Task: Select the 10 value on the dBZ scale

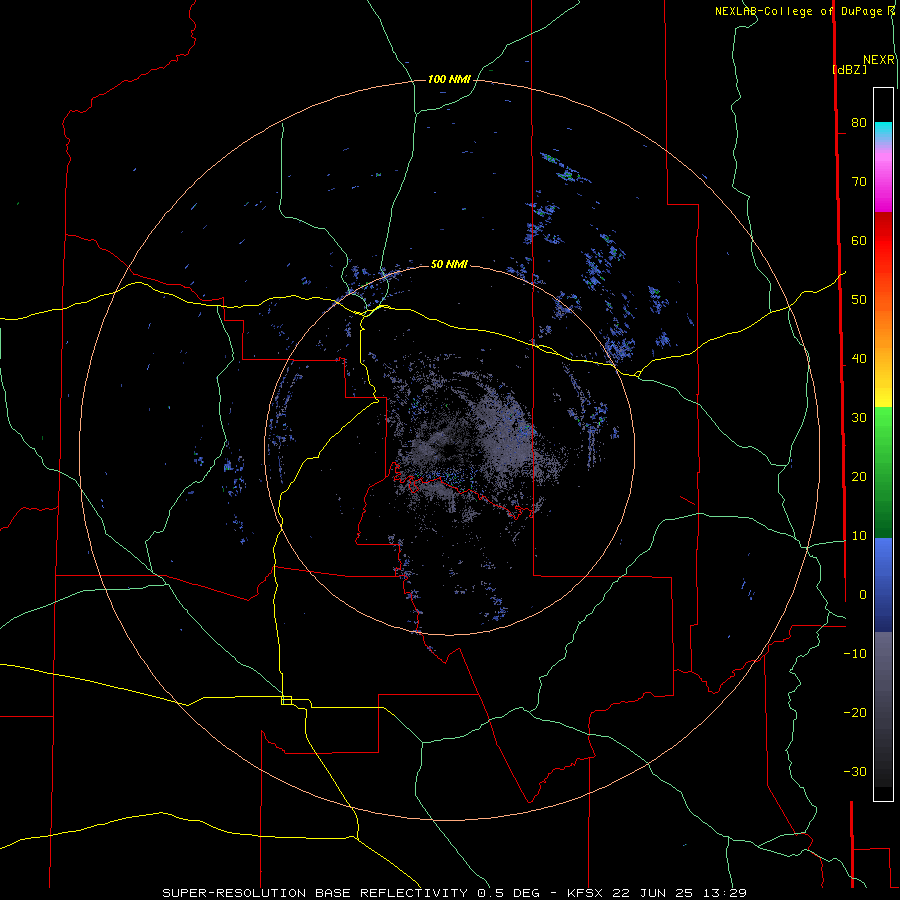Action: (x=859, y=536)
